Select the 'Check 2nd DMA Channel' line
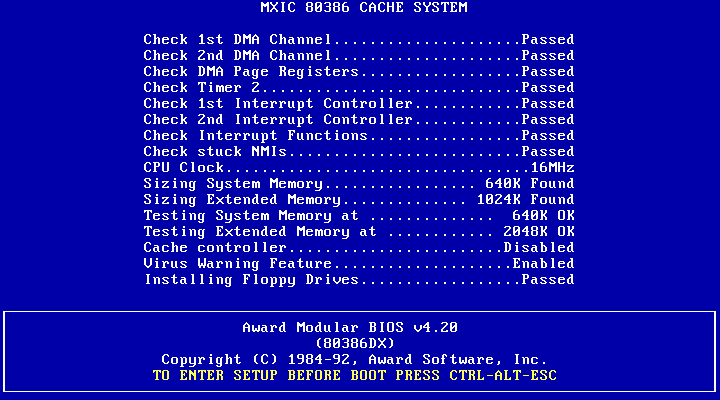This screenshot has height=400, width=720. 359,56
